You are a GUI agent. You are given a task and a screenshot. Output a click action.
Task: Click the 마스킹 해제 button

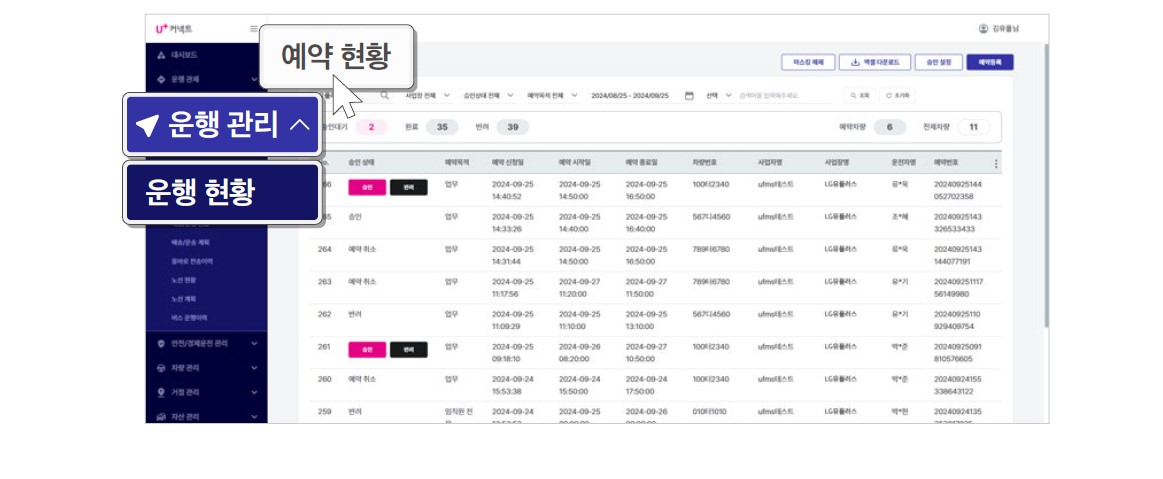tap(808, 62)
